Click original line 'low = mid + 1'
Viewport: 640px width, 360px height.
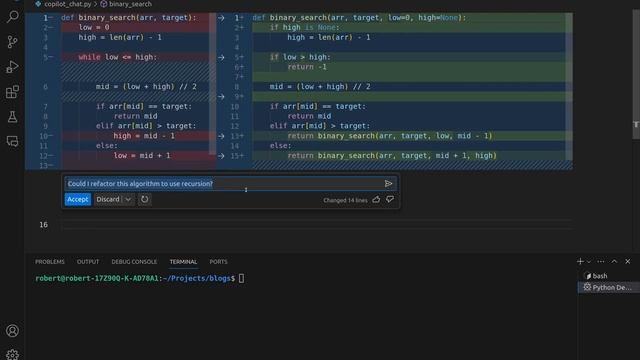click(x=142, y=156)
